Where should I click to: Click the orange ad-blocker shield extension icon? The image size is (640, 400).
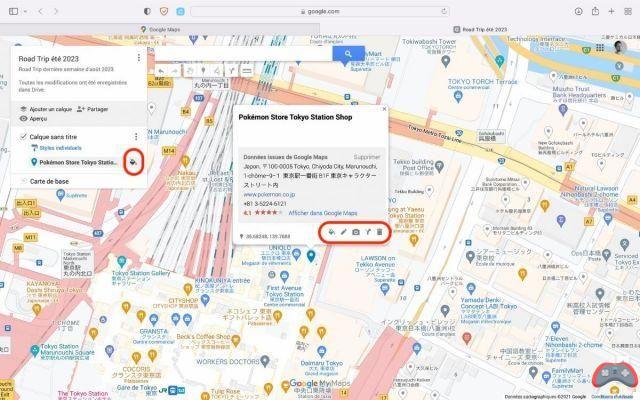164,11
